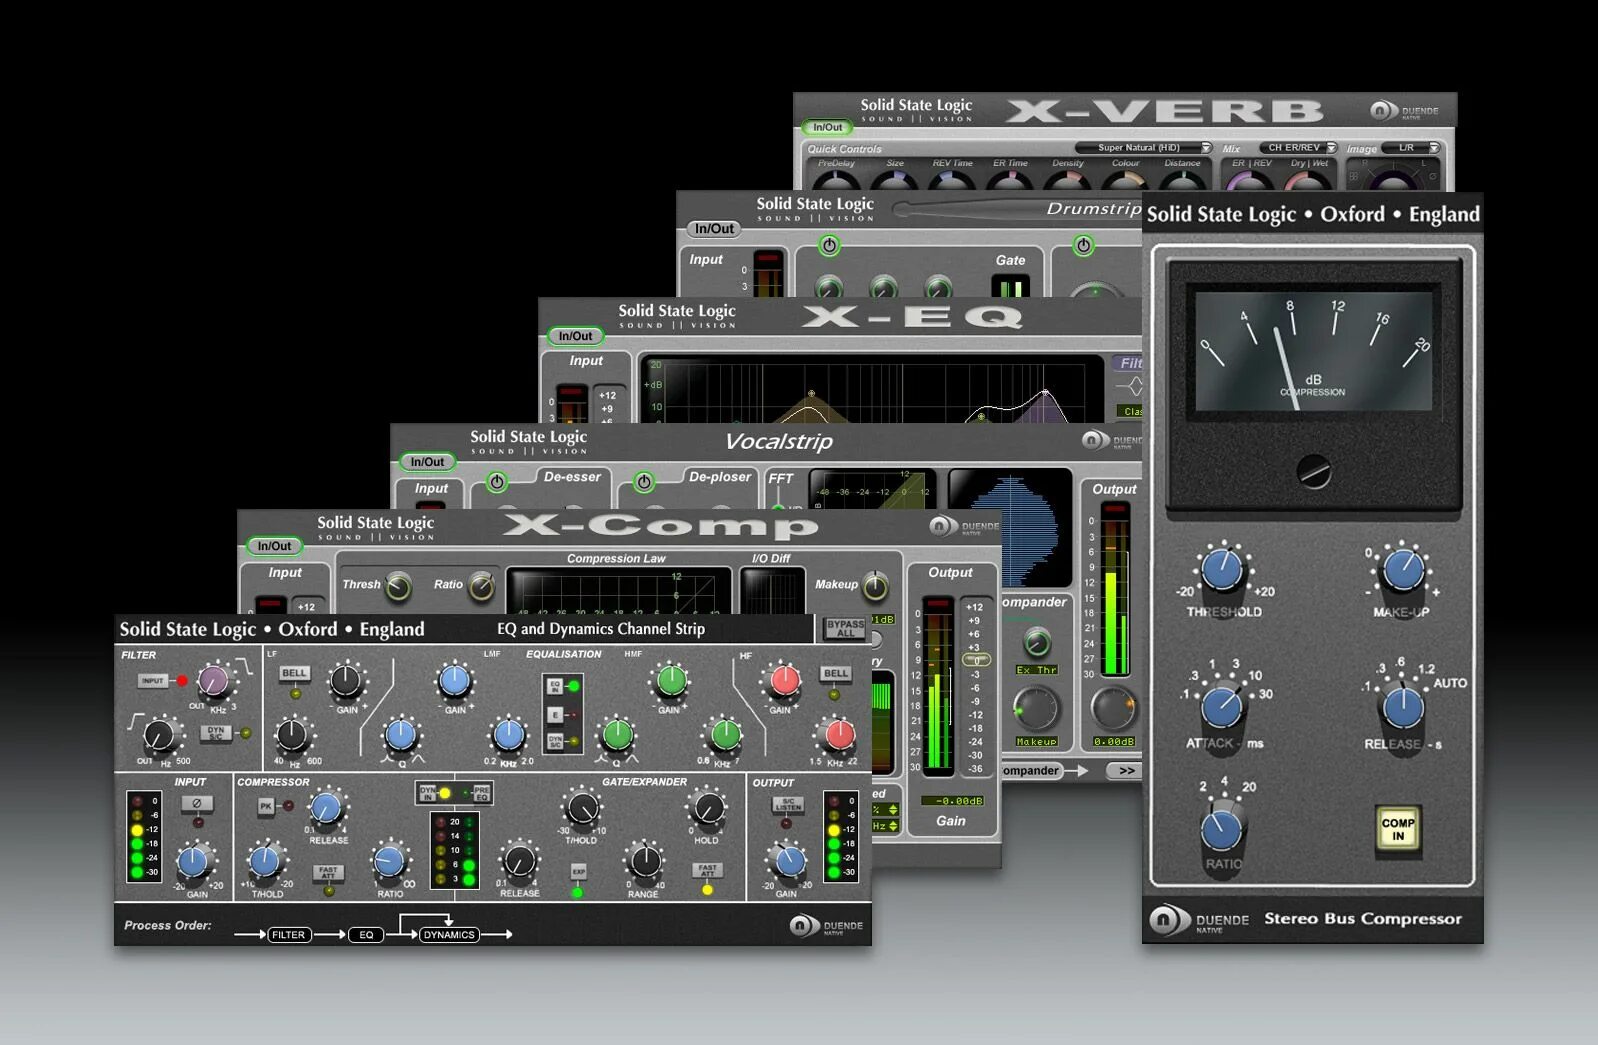Toggle the X-Verb In/Out bypass button

click(827, 127)
